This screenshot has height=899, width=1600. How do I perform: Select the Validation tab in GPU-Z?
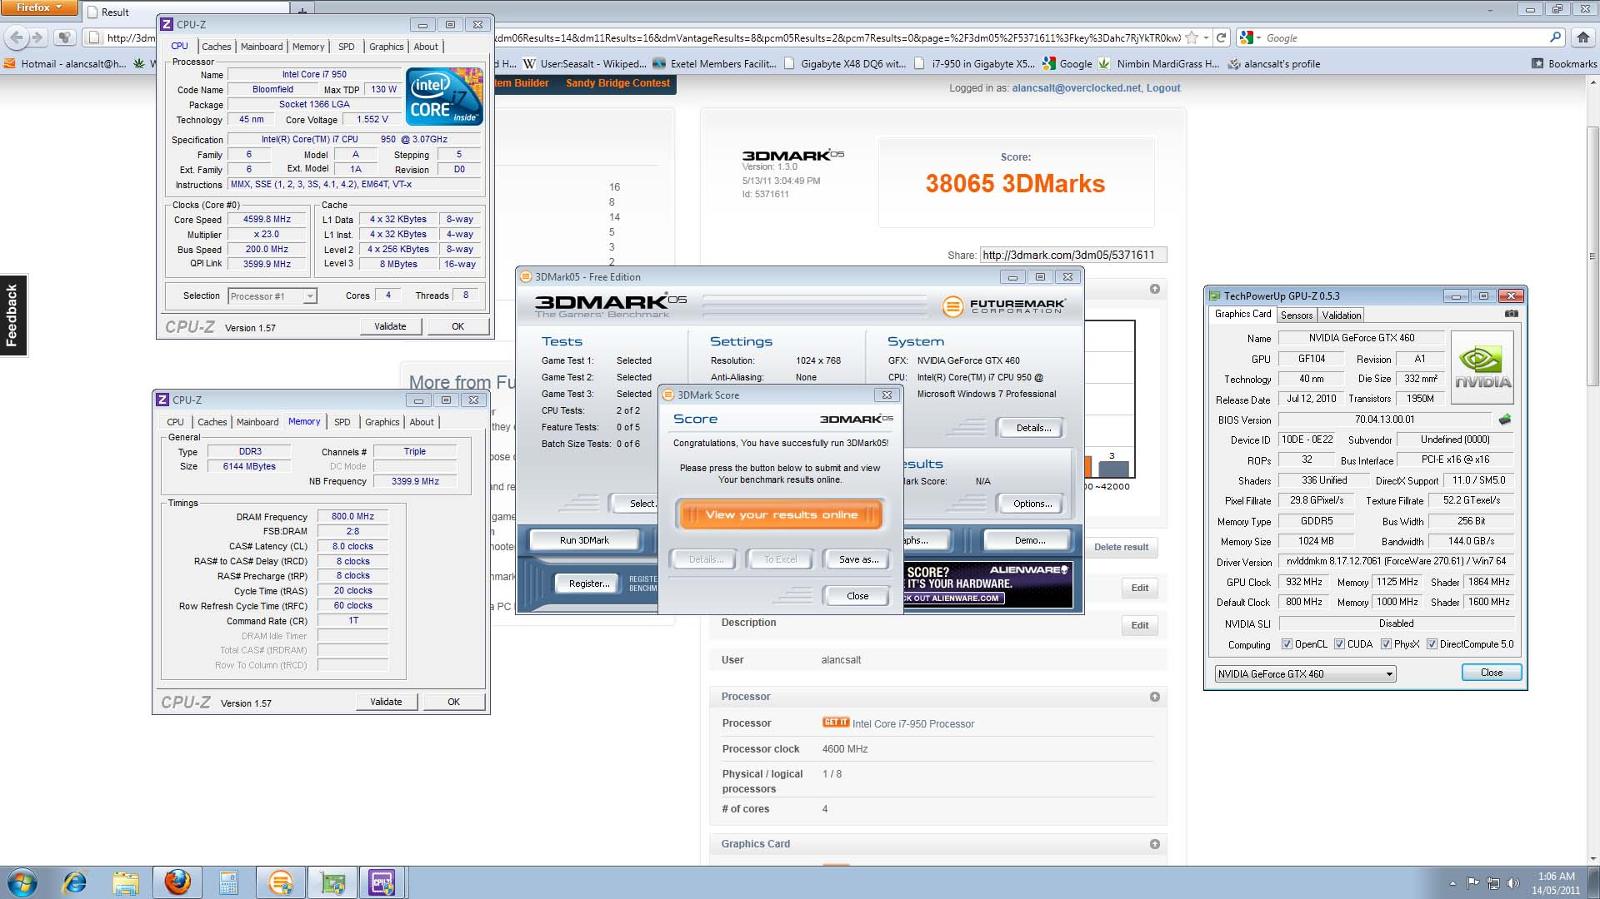(1341, 315)
